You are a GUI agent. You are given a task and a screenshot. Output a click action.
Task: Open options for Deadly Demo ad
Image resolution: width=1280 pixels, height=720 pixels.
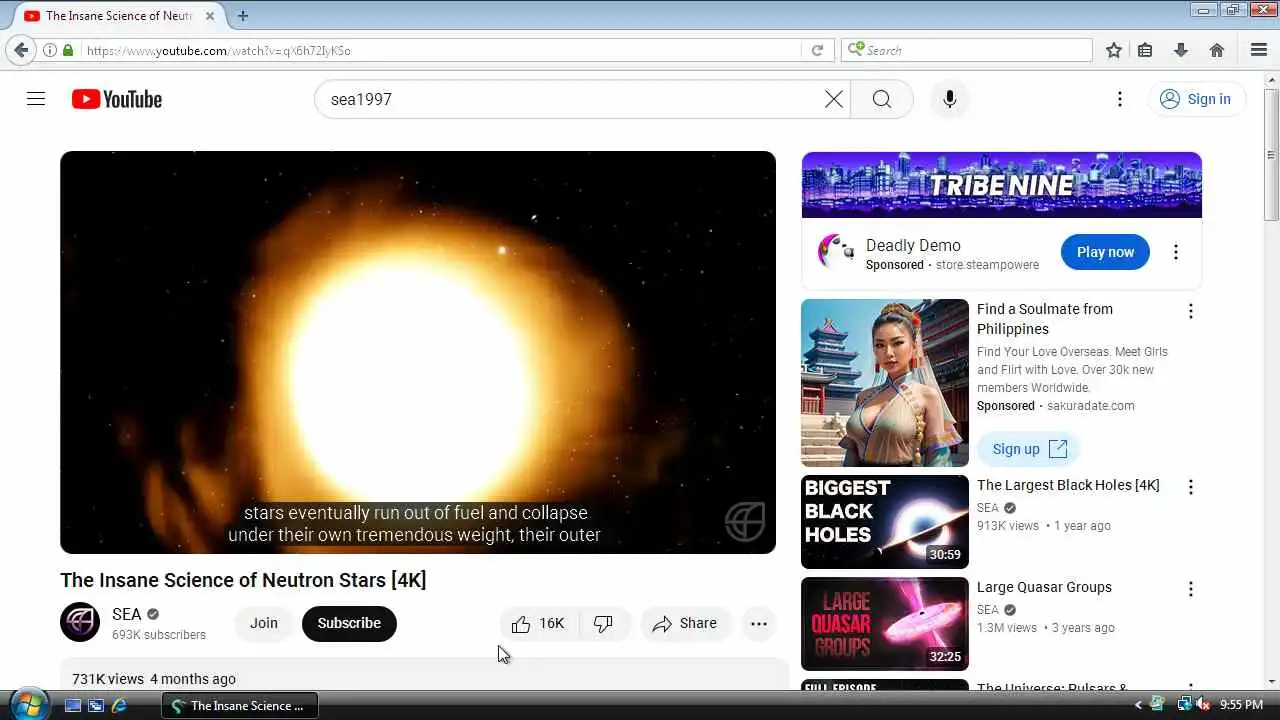[1176, 252]
